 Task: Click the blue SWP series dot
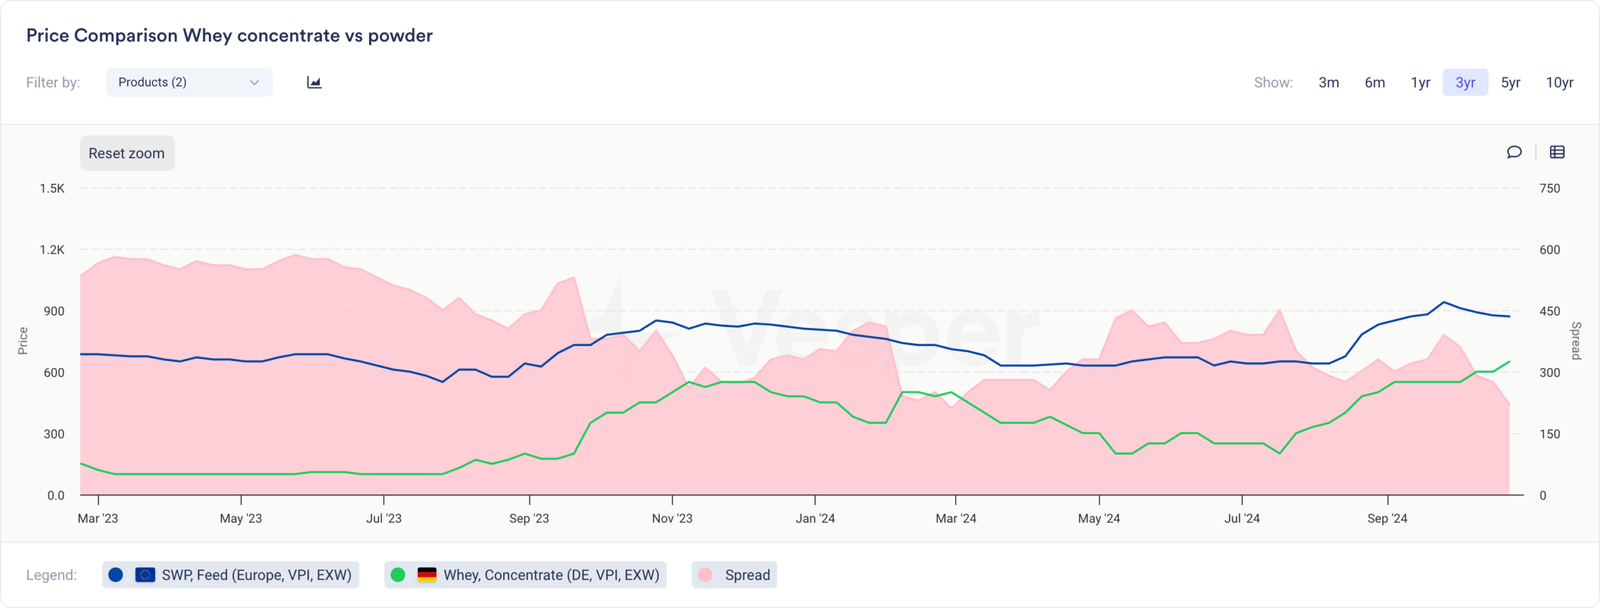[116, 575]
